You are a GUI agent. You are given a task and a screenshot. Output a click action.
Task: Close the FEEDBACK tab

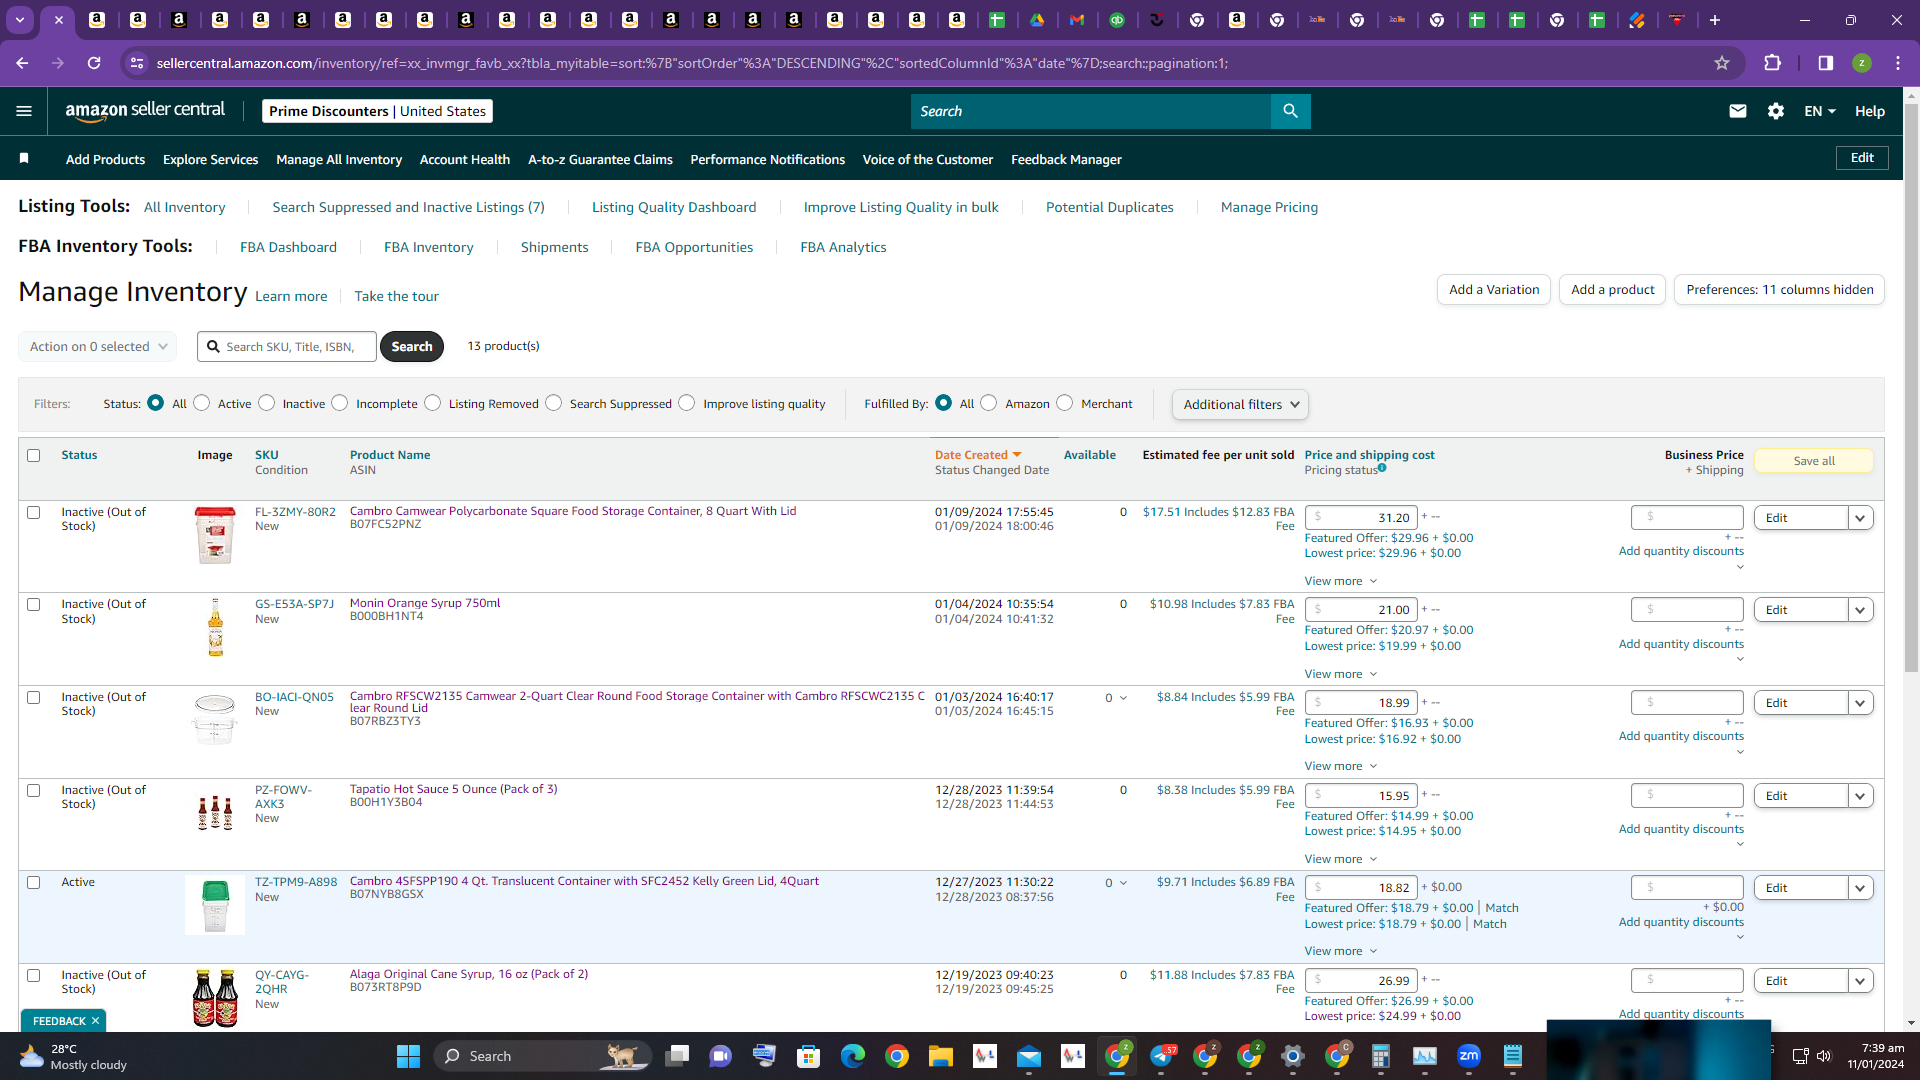tap(95, 1021)
